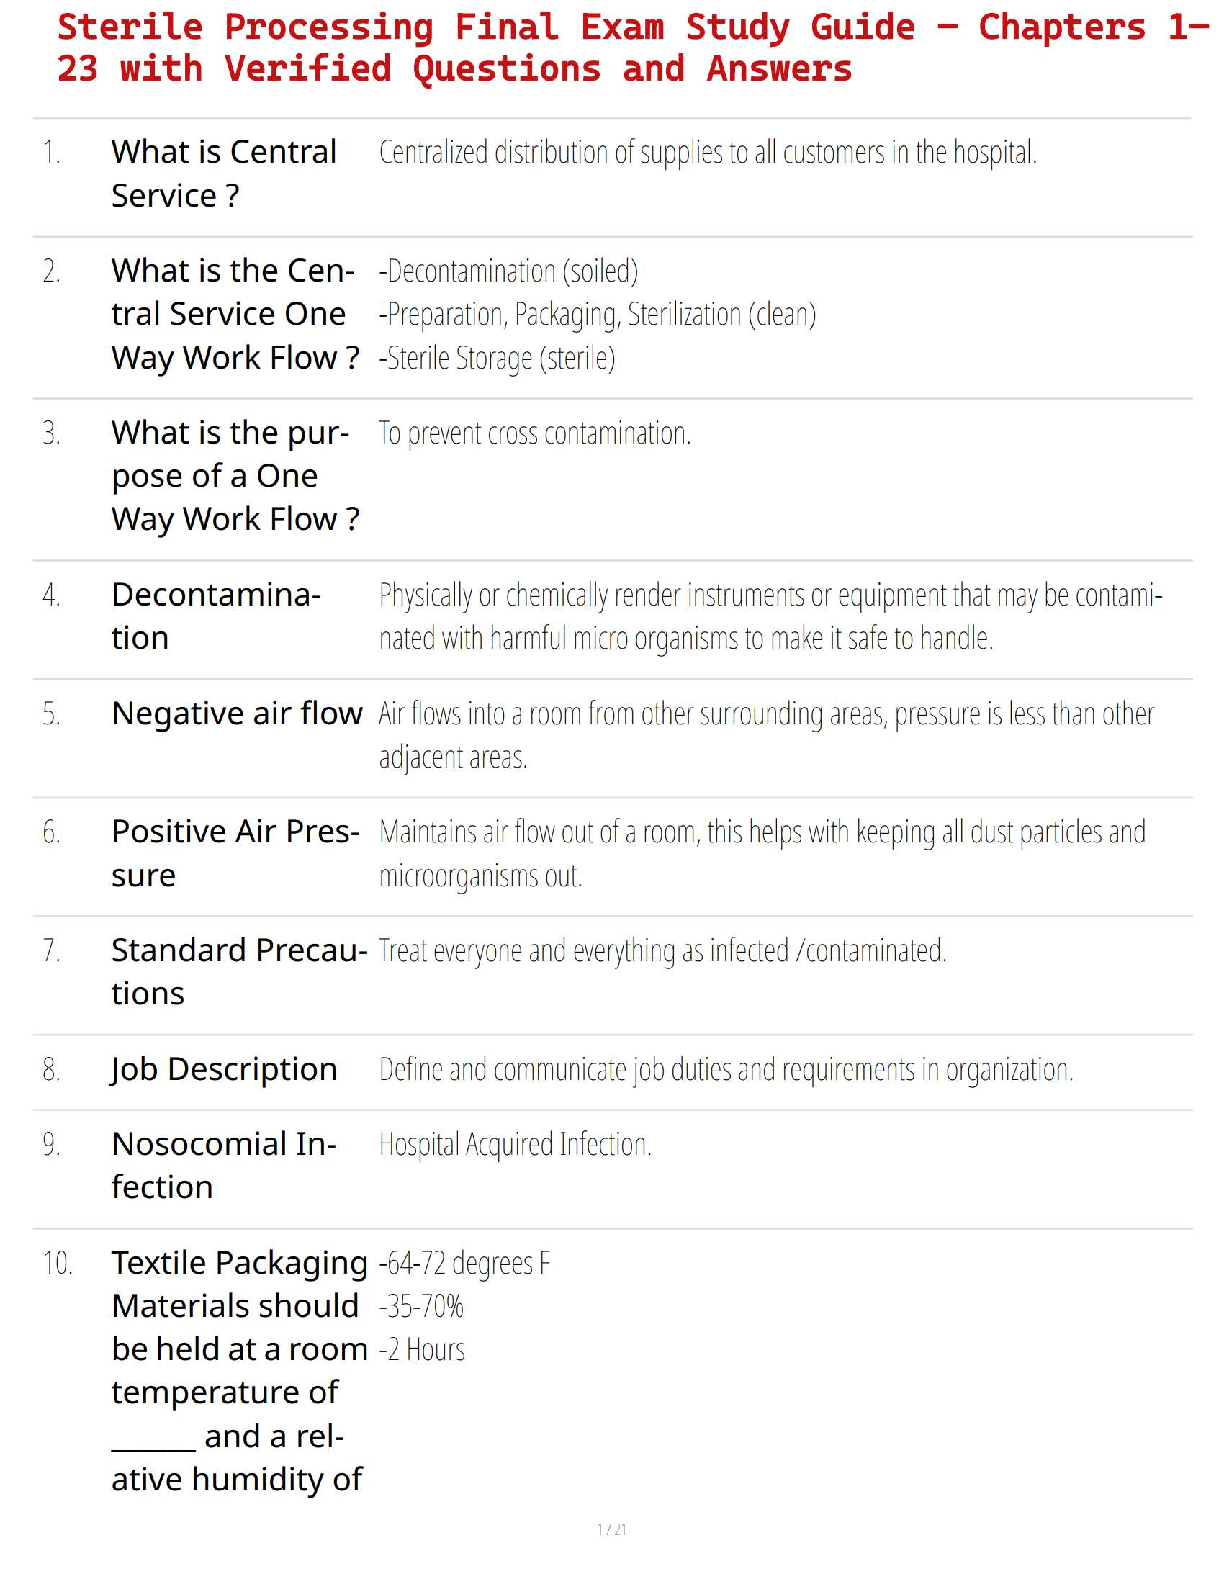
Task: Click the "Decontamination" term in row 4
Action: [x=215, y=616]
